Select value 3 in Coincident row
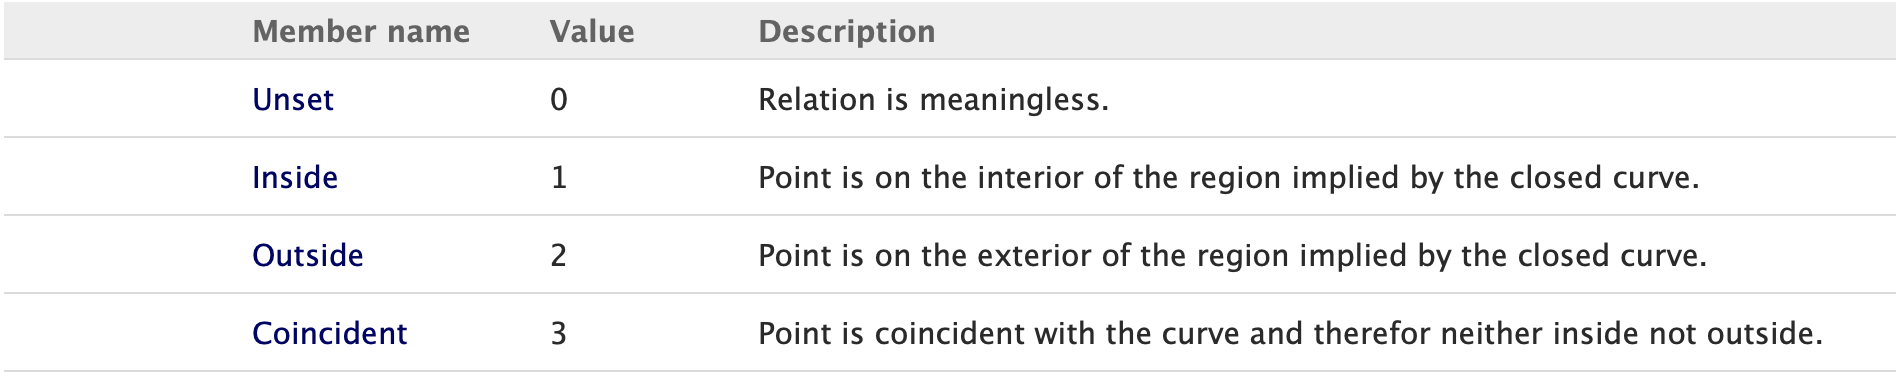 pyautogui.click(x=559, y=333)
